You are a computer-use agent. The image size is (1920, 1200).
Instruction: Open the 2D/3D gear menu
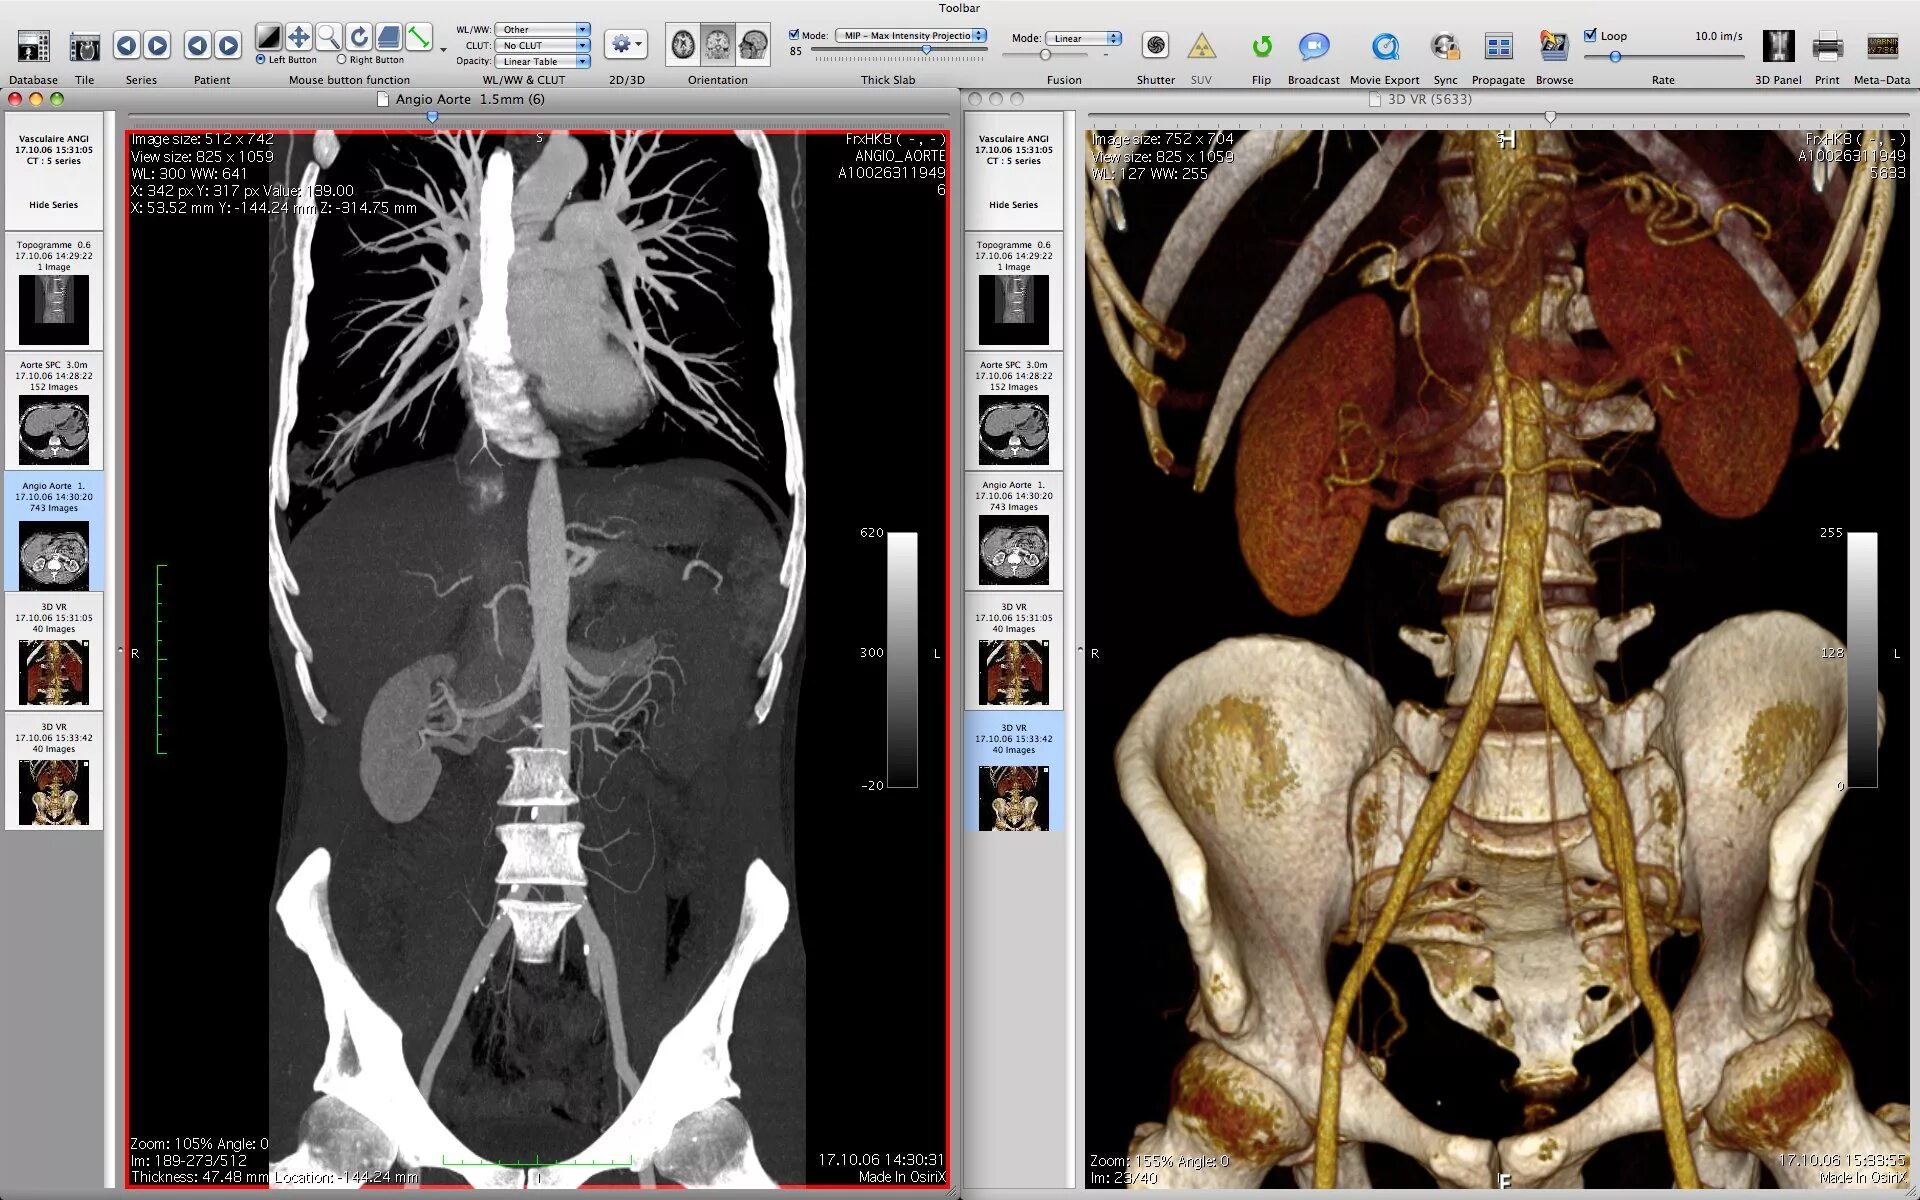click(x=626, y=44)
